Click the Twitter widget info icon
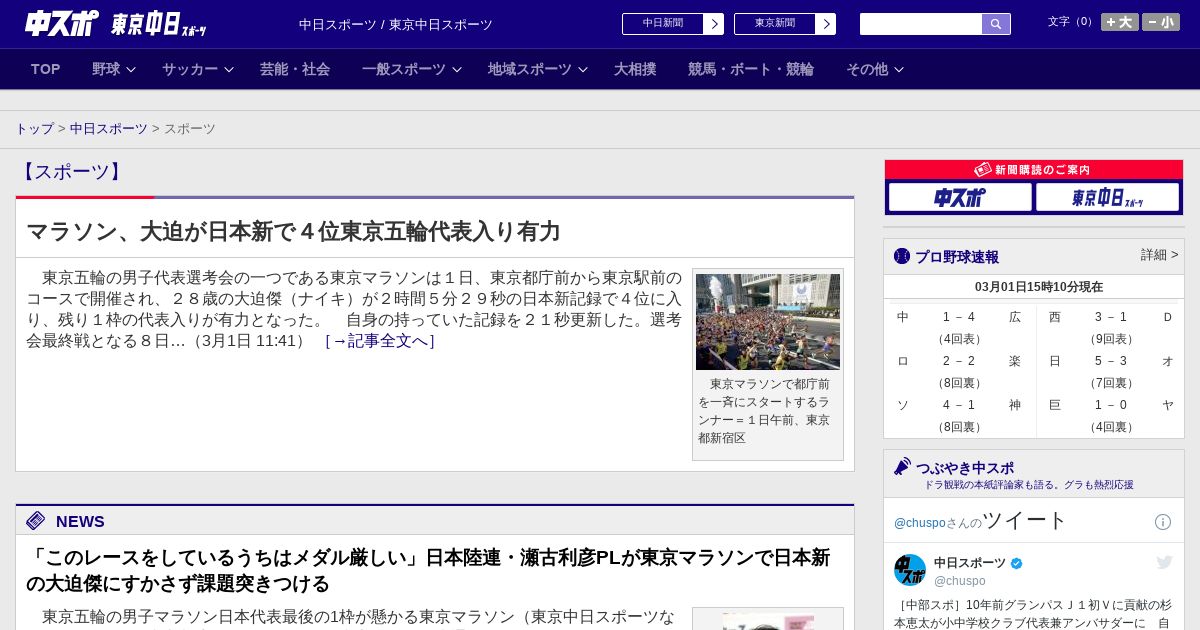The width and height of the screenshot is (1200, 630). coord(1163,522)
